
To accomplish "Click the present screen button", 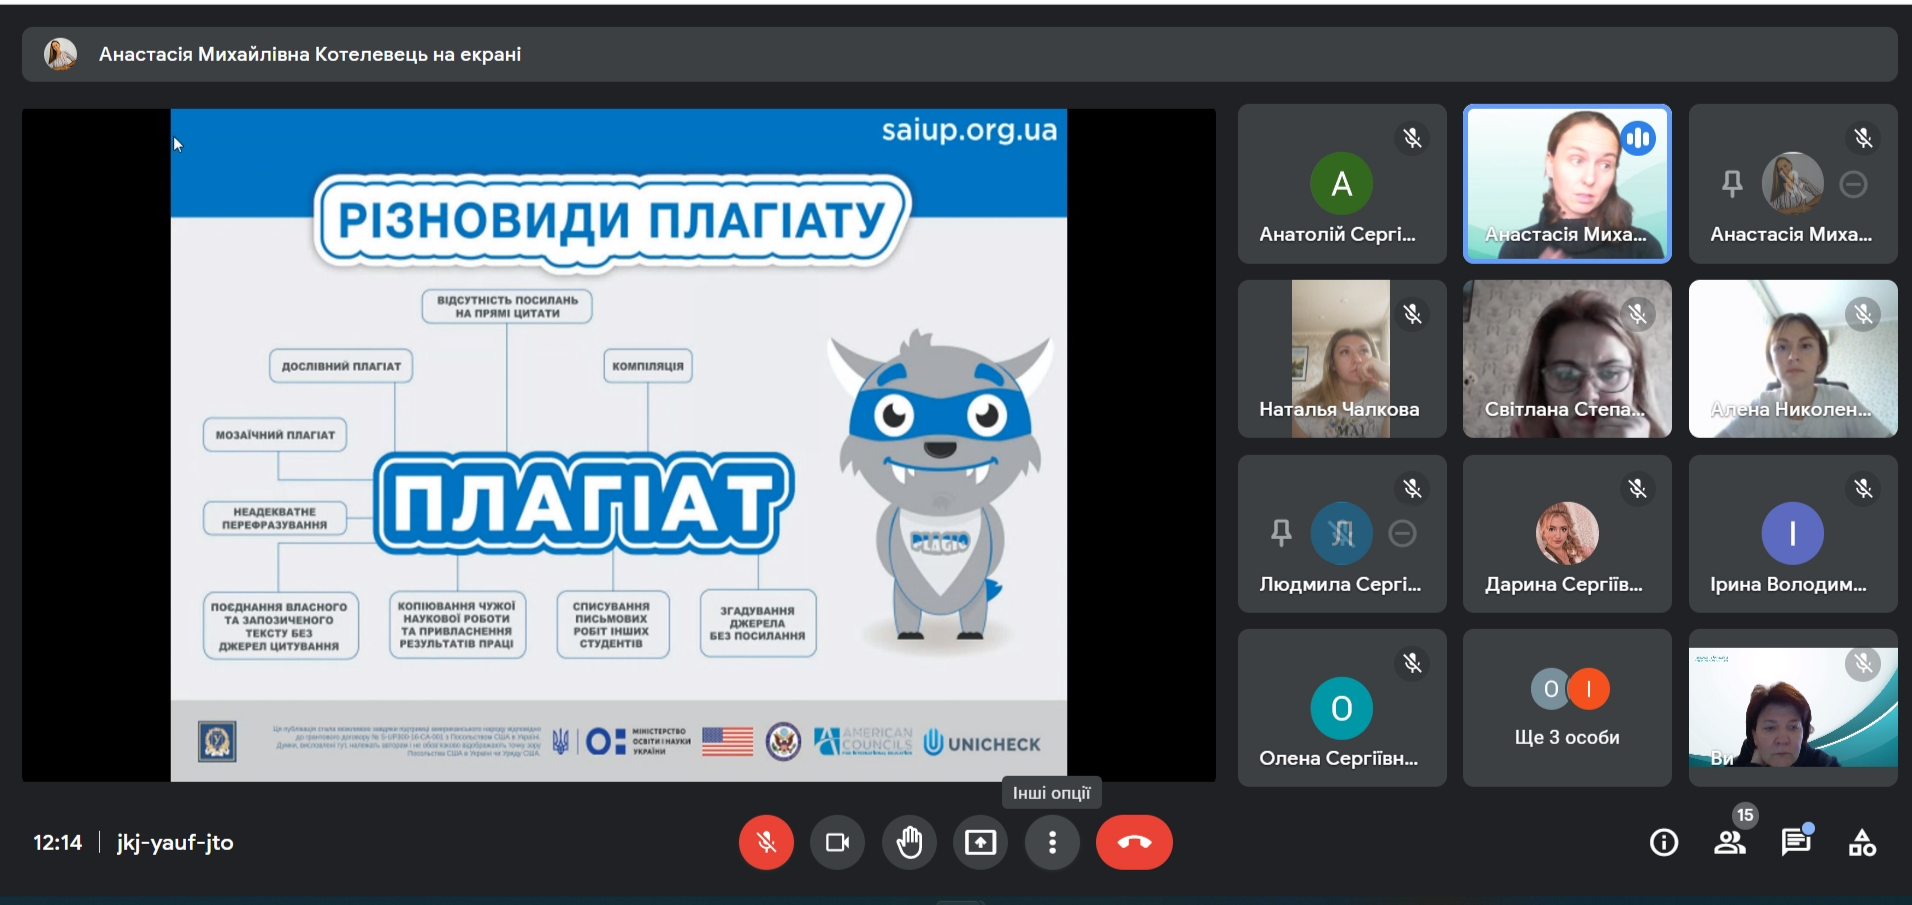I will point(980,843).
